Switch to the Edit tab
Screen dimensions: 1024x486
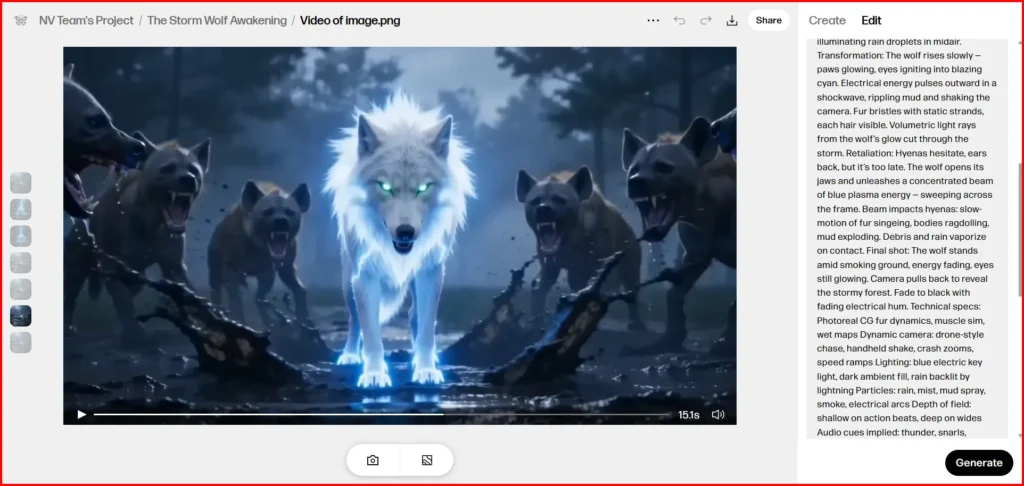[x=871, y=20]
